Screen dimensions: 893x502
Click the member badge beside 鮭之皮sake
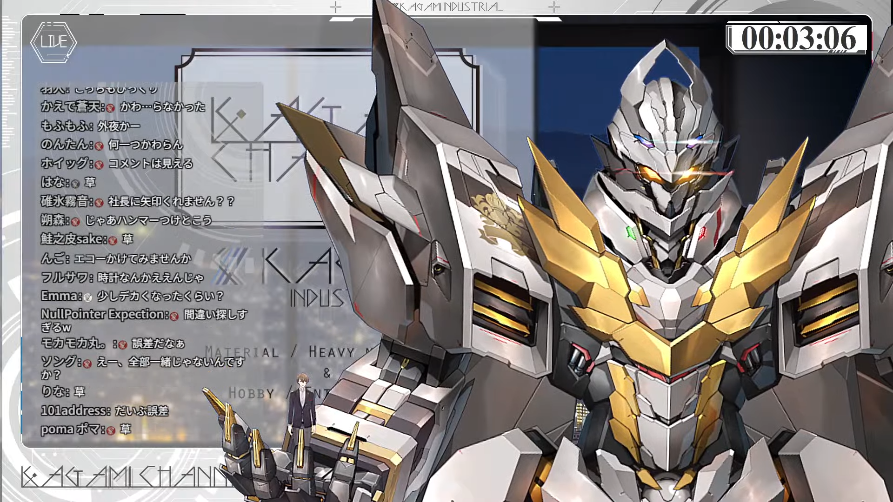tap(113, 240)
